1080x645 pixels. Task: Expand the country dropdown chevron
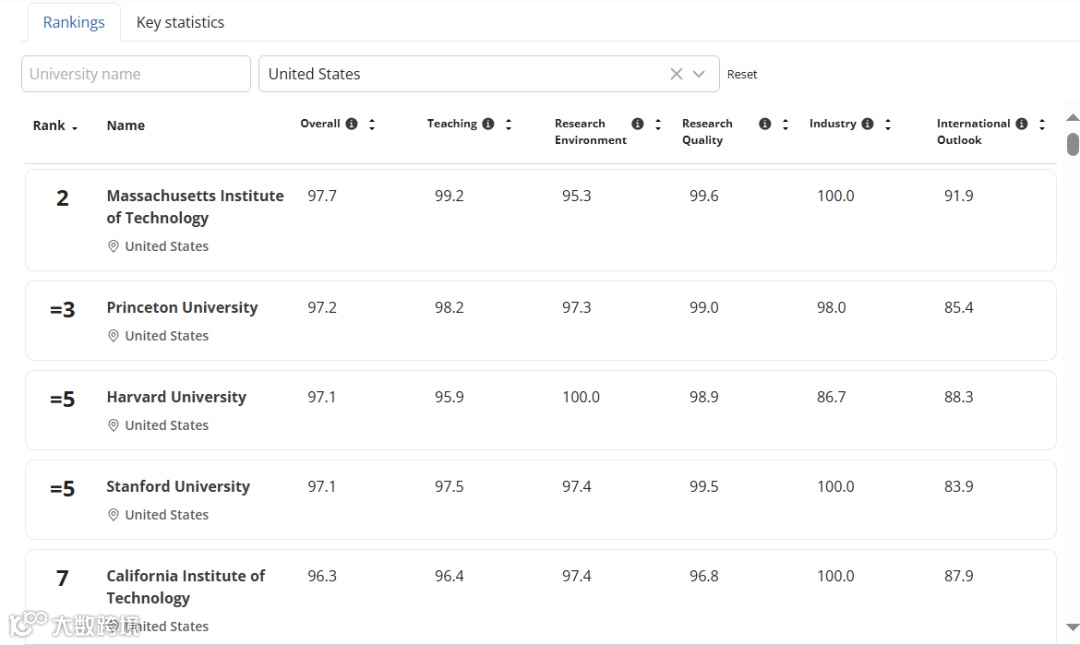coord(699,74)
